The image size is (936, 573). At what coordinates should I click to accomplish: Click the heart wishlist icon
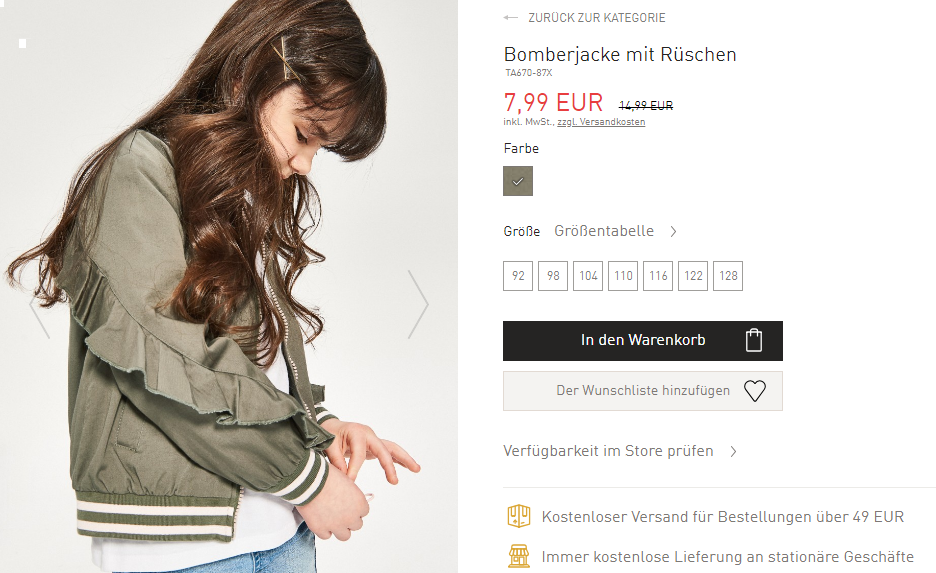tap(755, 391)
